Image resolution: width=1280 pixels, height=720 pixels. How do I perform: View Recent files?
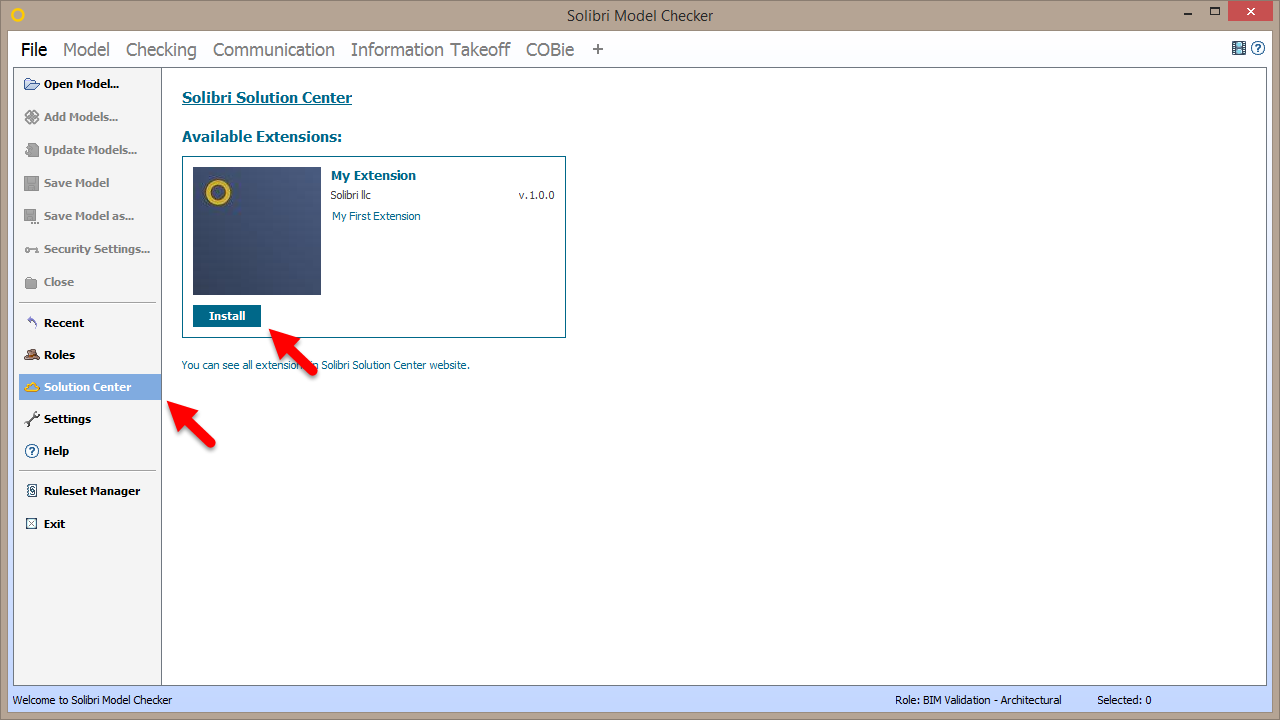(x=30, y=322)
